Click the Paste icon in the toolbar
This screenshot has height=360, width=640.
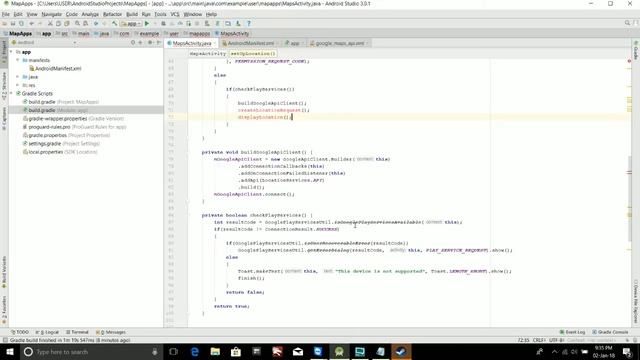click(x=67, y=24)
